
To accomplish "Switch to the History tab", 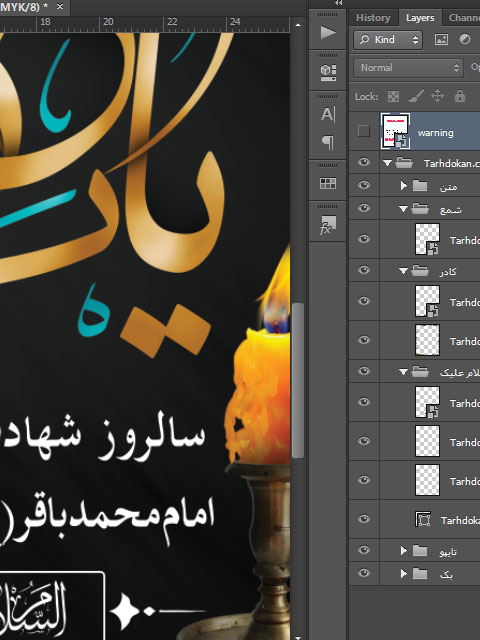I will [373, 18].
